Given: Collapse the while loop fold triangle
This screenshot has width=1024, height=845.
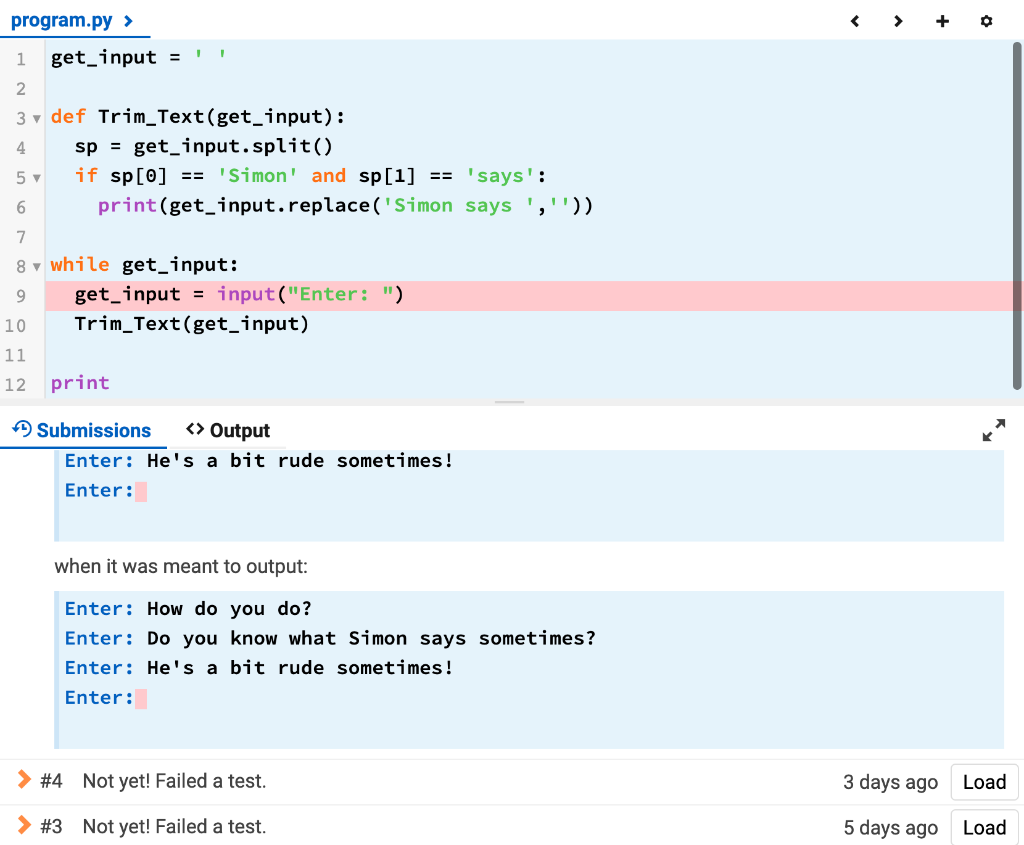Looking at the screenshot, I should pos(37,265).
